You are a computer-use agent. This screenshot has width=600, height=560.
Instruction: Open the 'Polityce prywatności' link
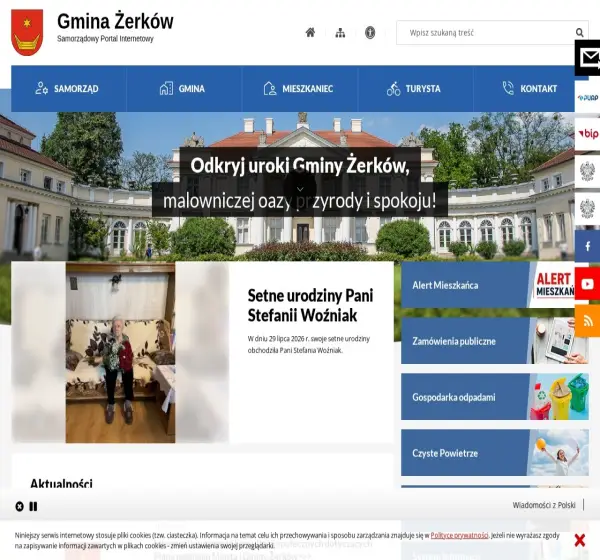(x=459, y=535)
